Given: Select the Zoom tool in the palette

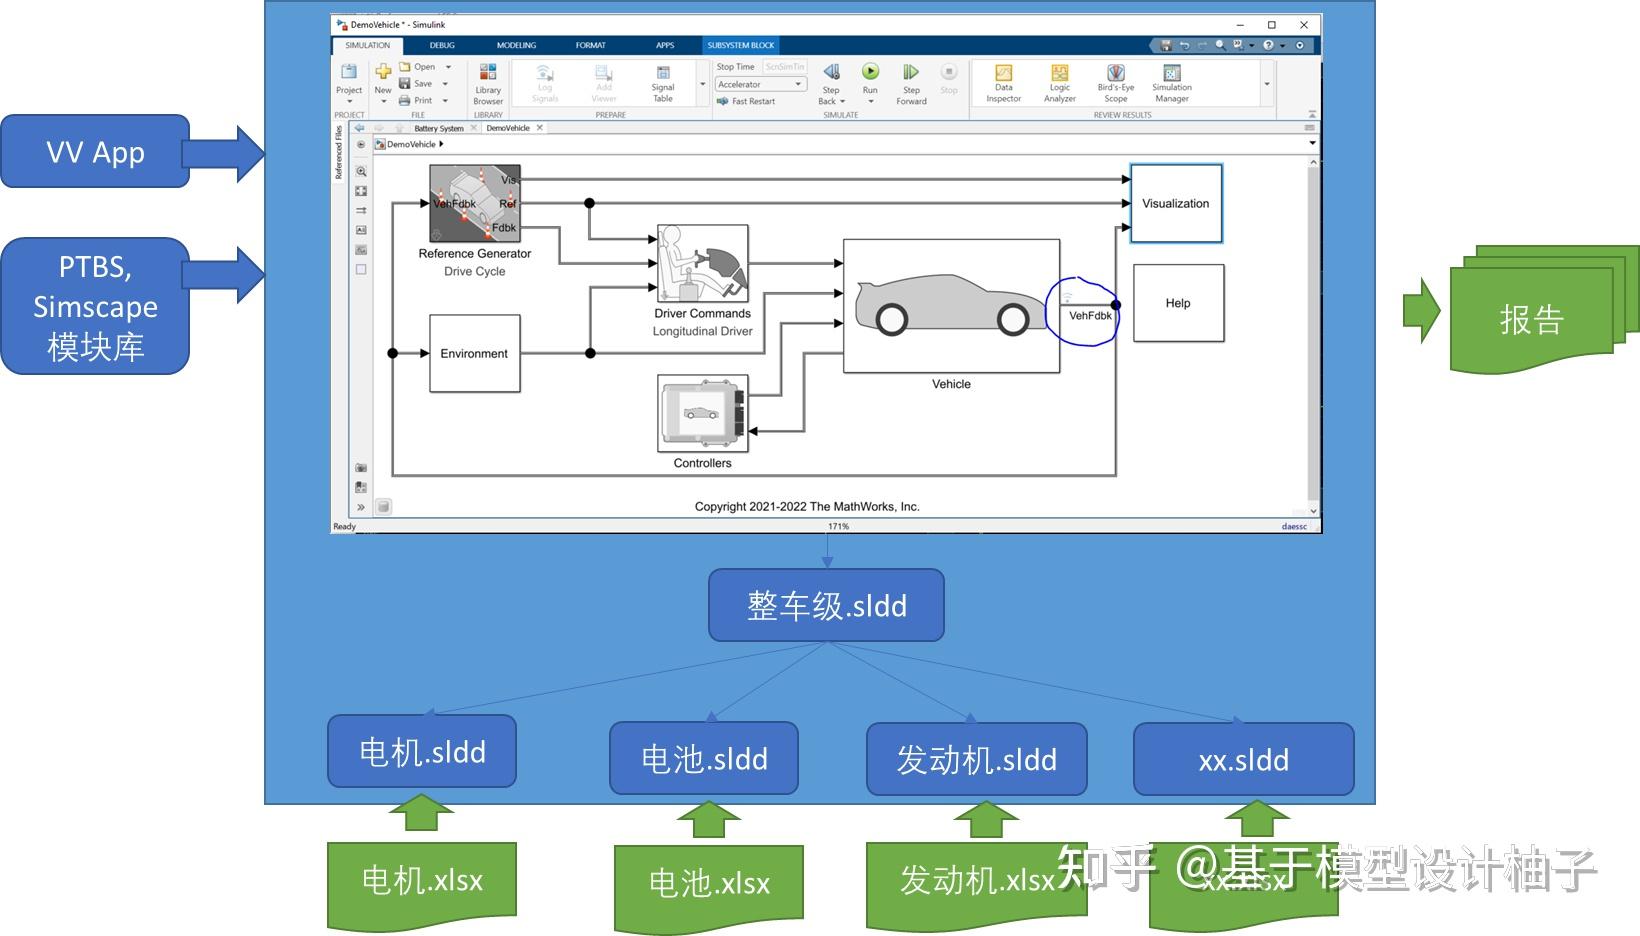Looking at the screenshot, I should click(x=361, y=171).
